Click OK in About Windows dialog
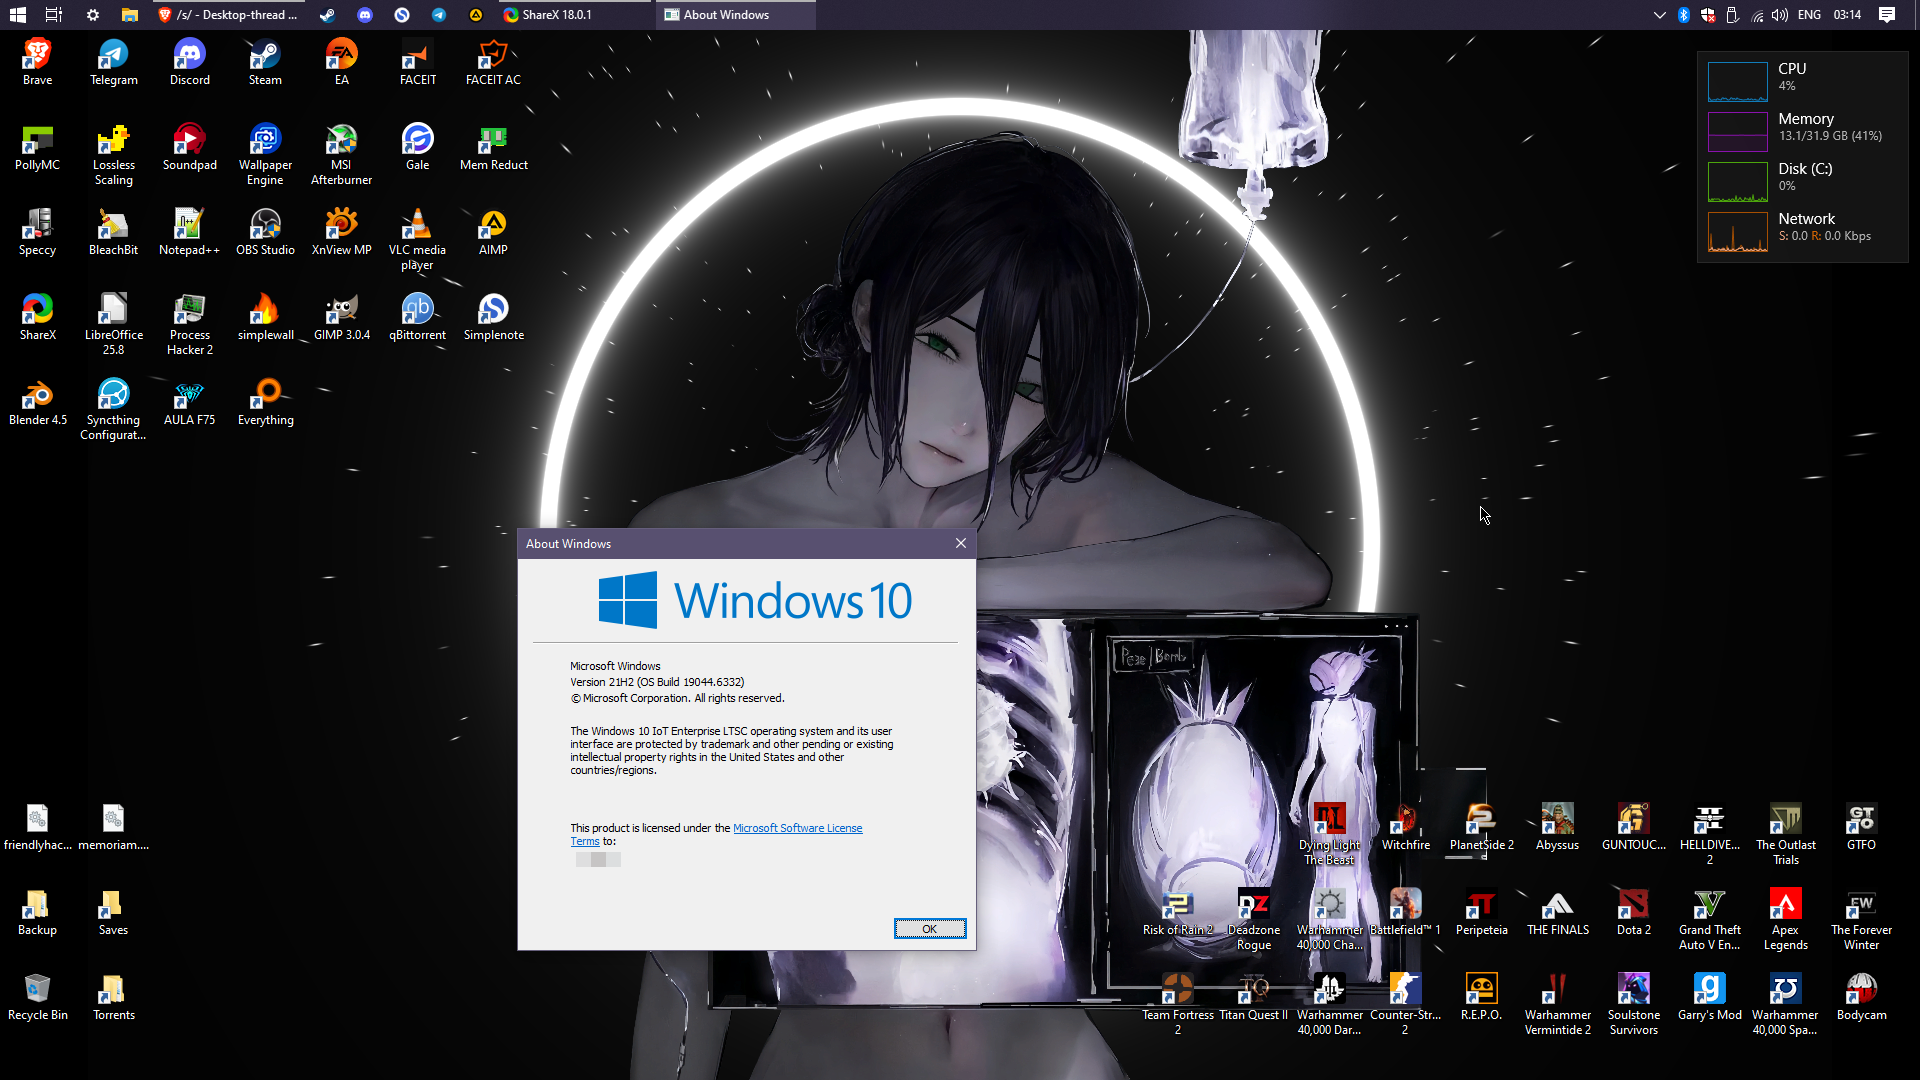 click(x=929, y=929)
